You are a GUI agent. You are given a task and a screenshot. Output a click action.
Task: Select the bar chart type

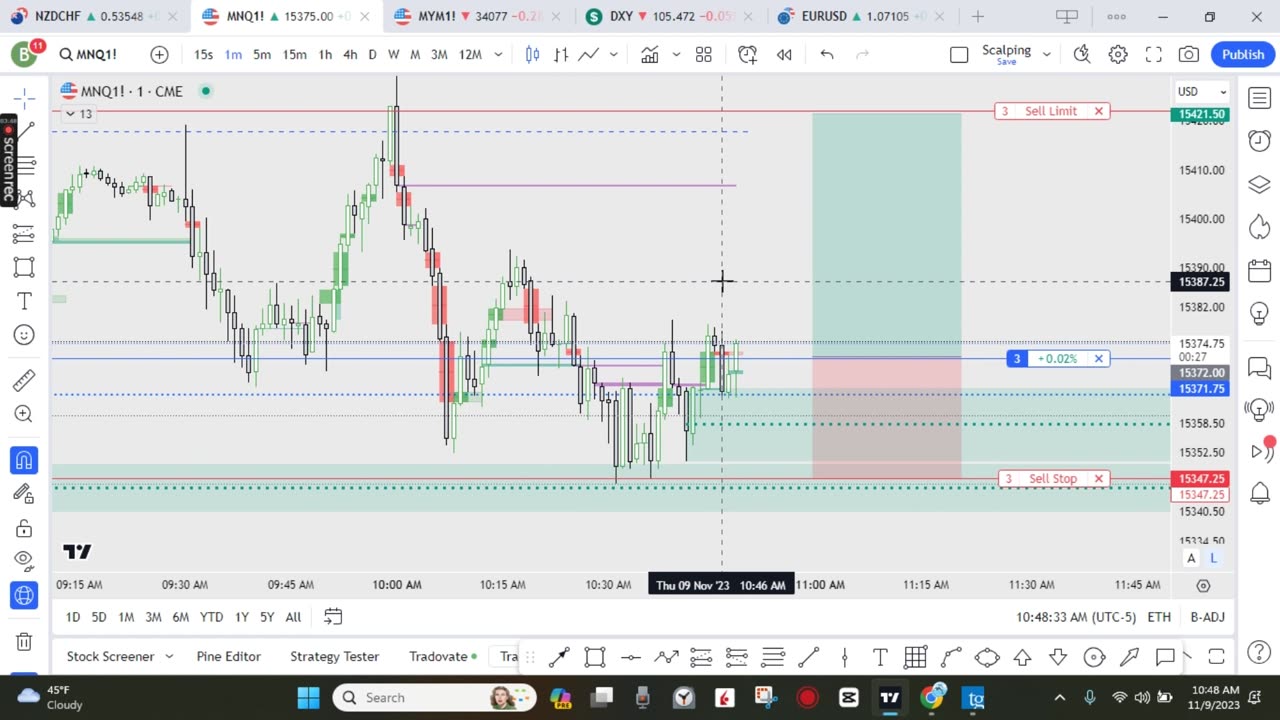click(561, 54)
